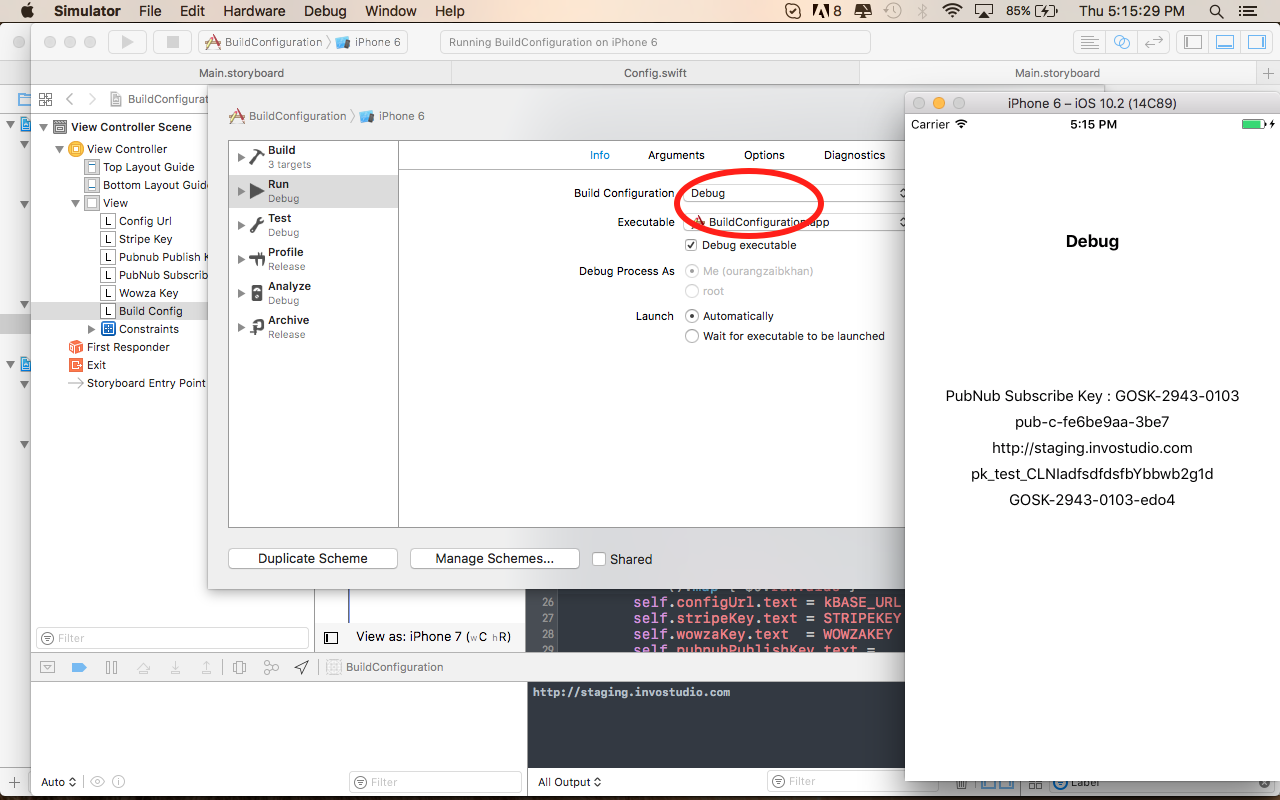Click View as: iPhone 7 button
Image resolution: width=1280 pixels, height=800 pixels.
click(433, 637)
